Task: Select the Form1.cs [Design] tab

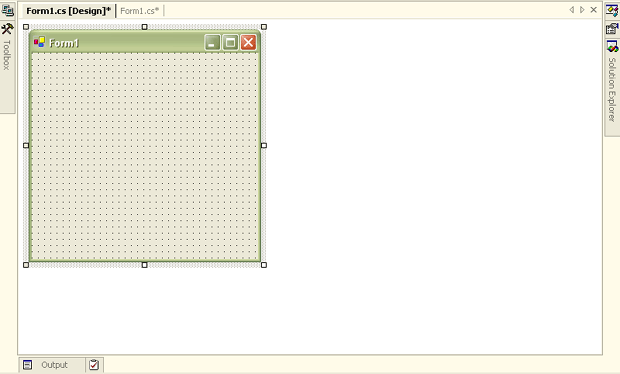Action: 68,11
